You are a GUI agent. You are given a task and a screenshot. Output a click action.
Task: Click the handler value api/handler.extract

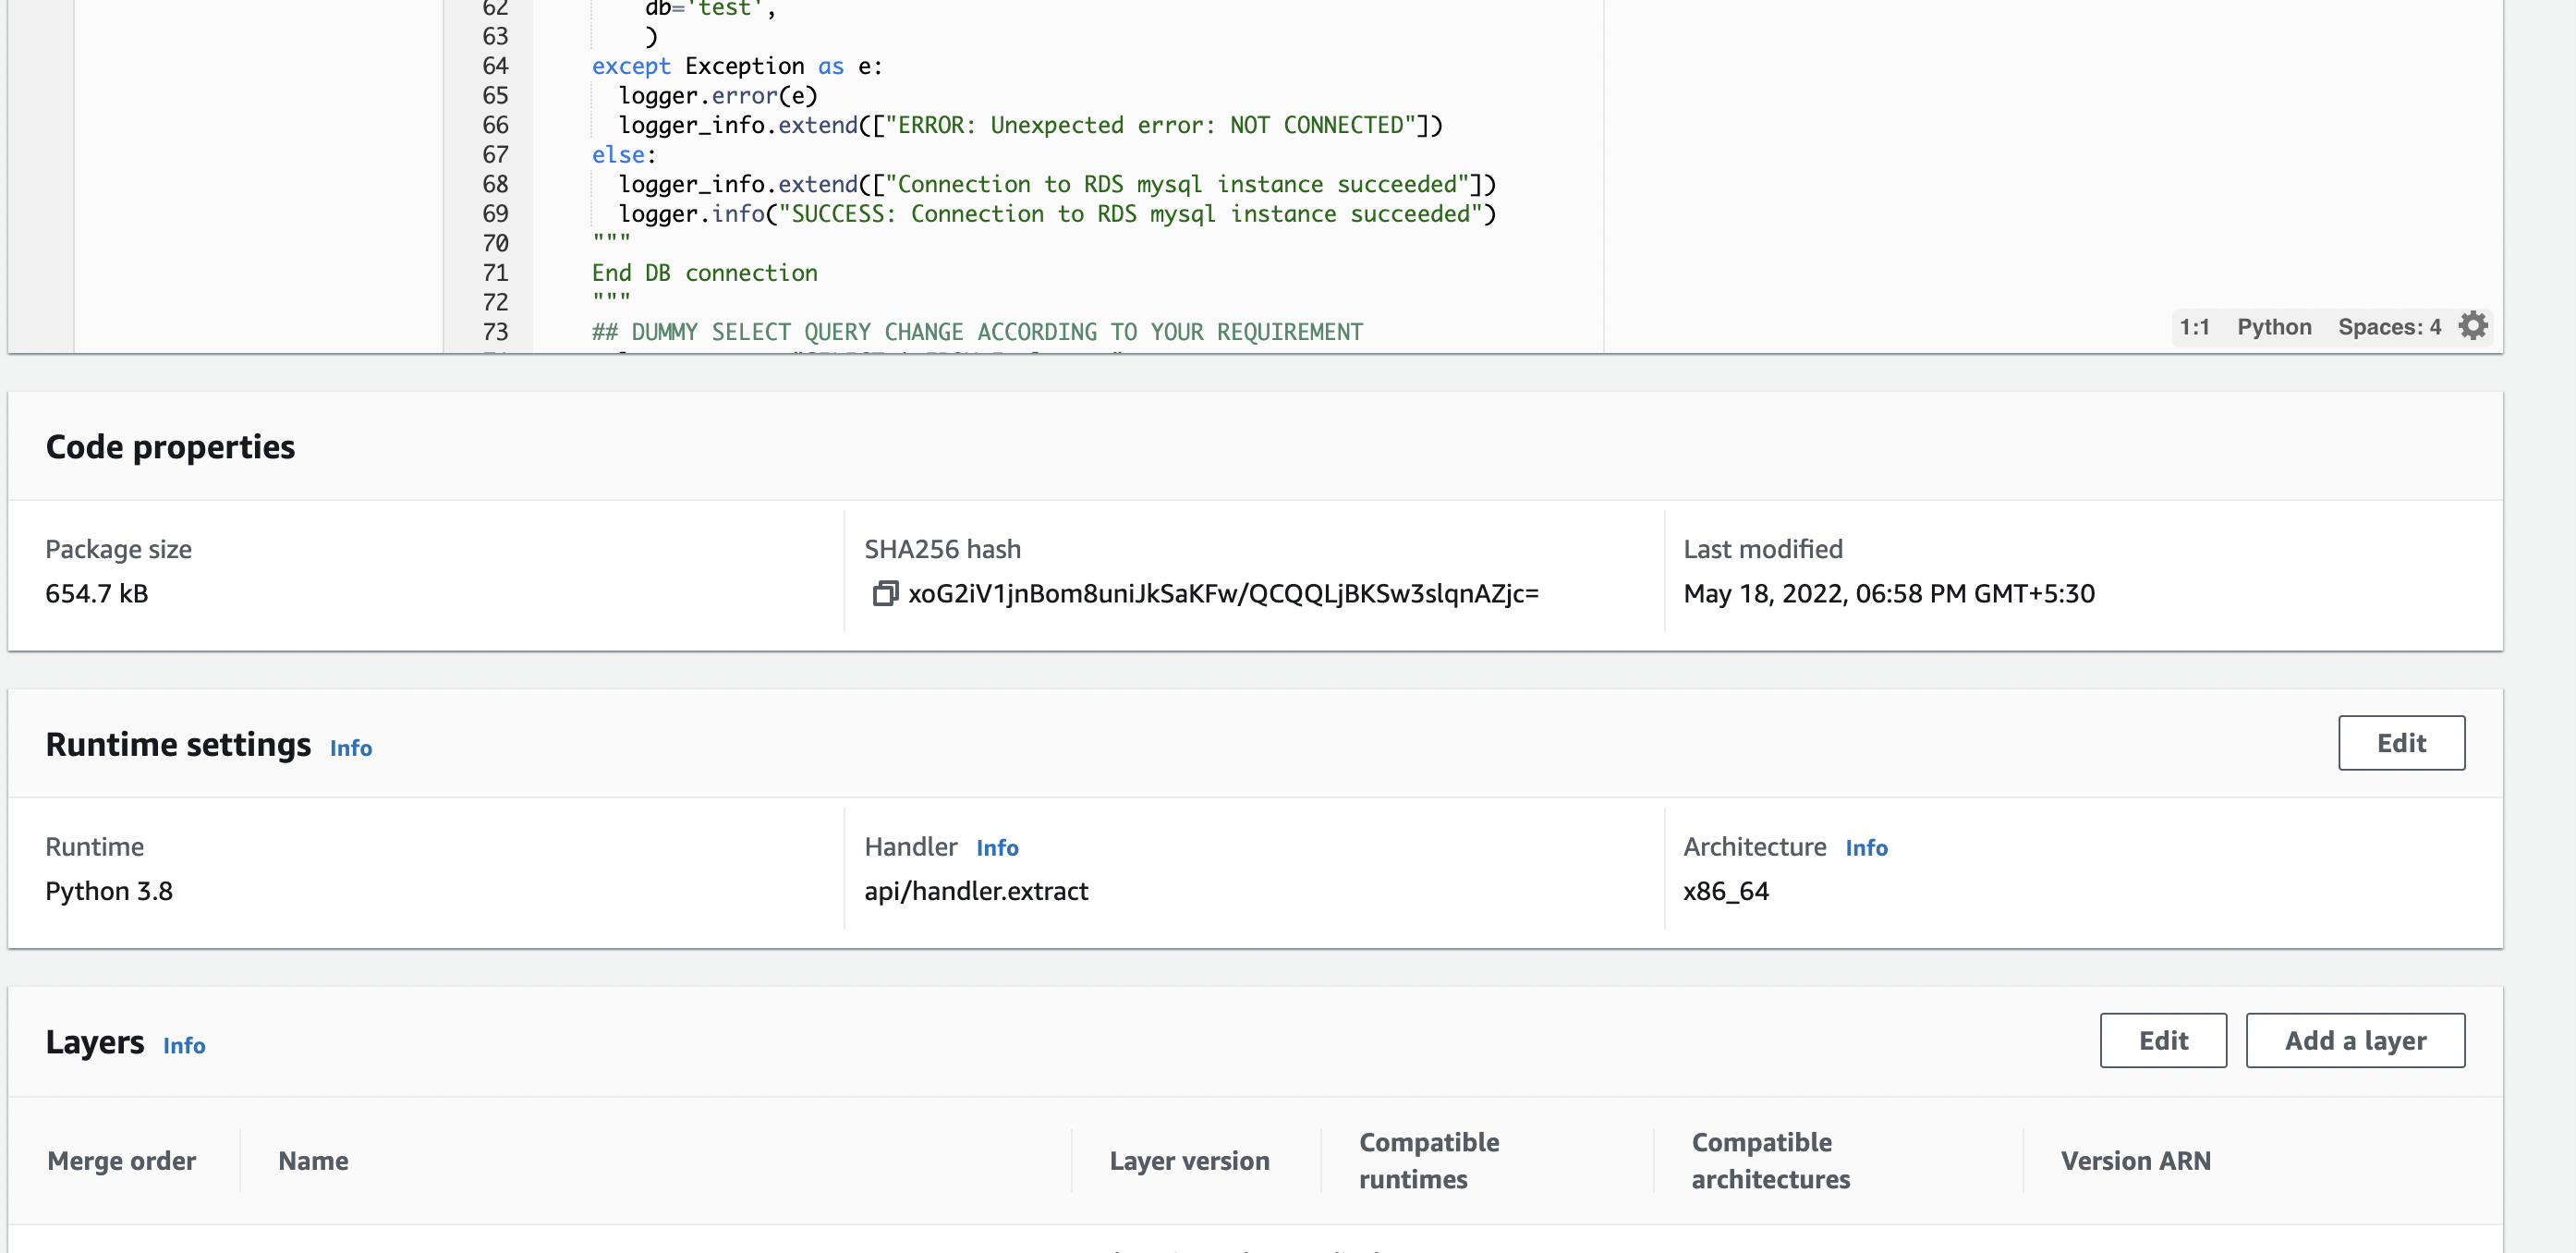click(976, 891)
